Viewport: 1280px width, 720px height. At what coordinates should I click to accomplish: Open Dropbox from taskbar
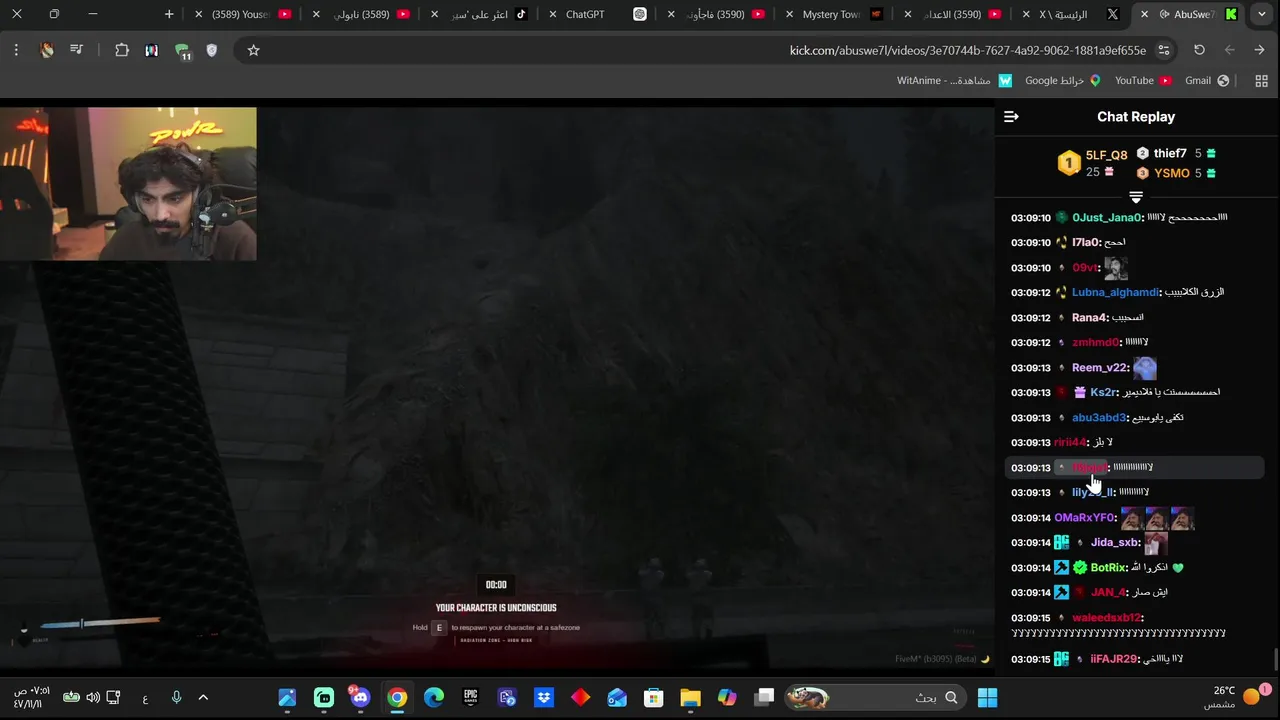coord(544,697)
